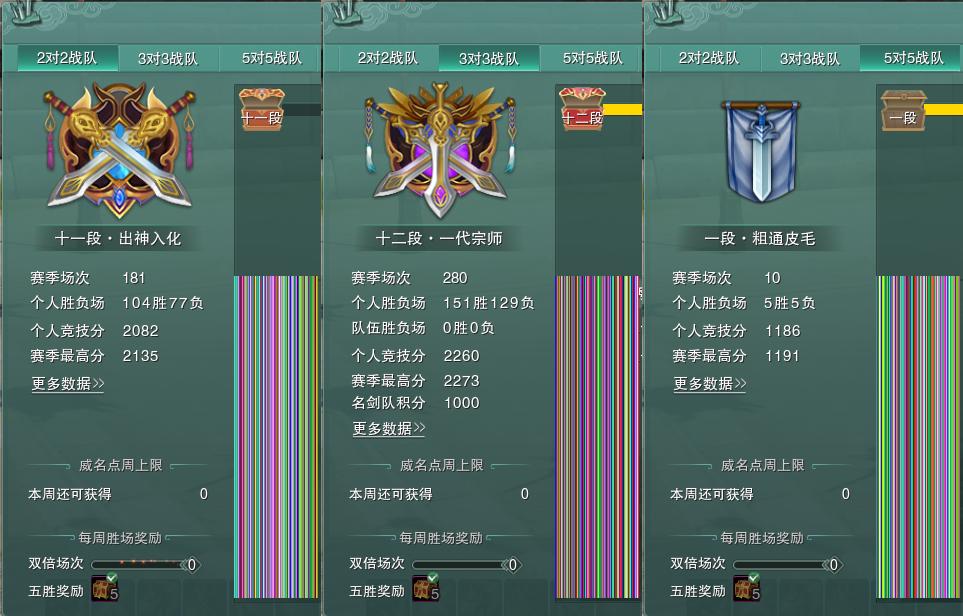Click the 十二段 purple-gem rank emblem
The width and height of the screenshot is (963, 616).
tap(440, 151)
